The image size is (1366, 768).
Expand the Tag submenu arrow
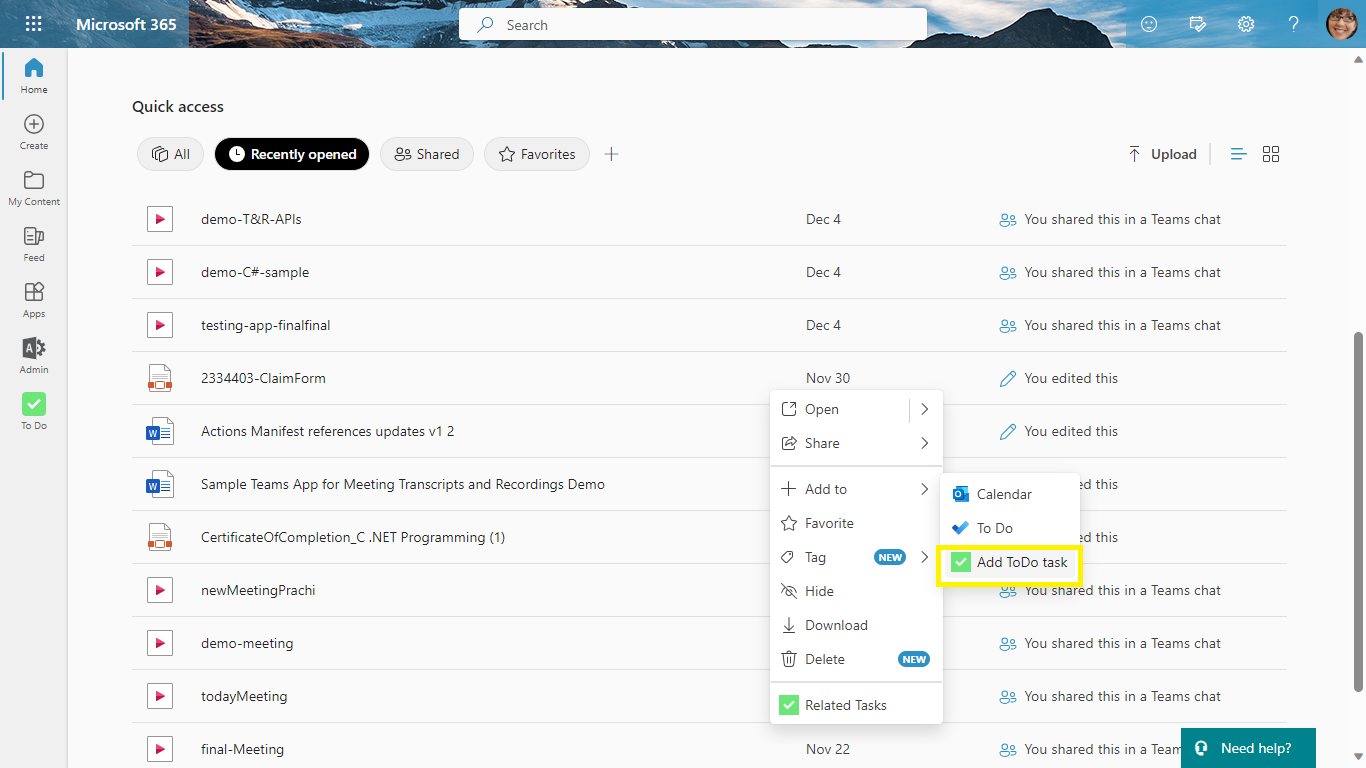925,557
